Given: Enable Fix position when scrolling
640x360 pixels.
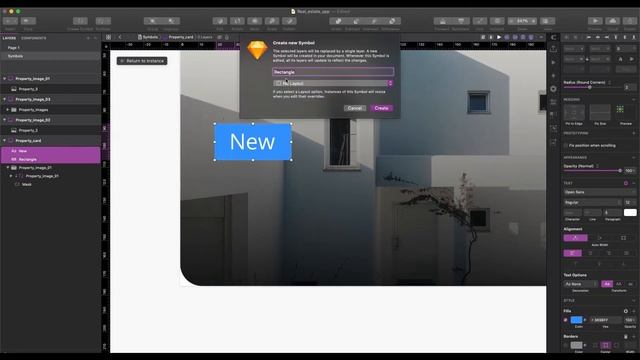Looking at the screenshot, I should click(566, 145).
